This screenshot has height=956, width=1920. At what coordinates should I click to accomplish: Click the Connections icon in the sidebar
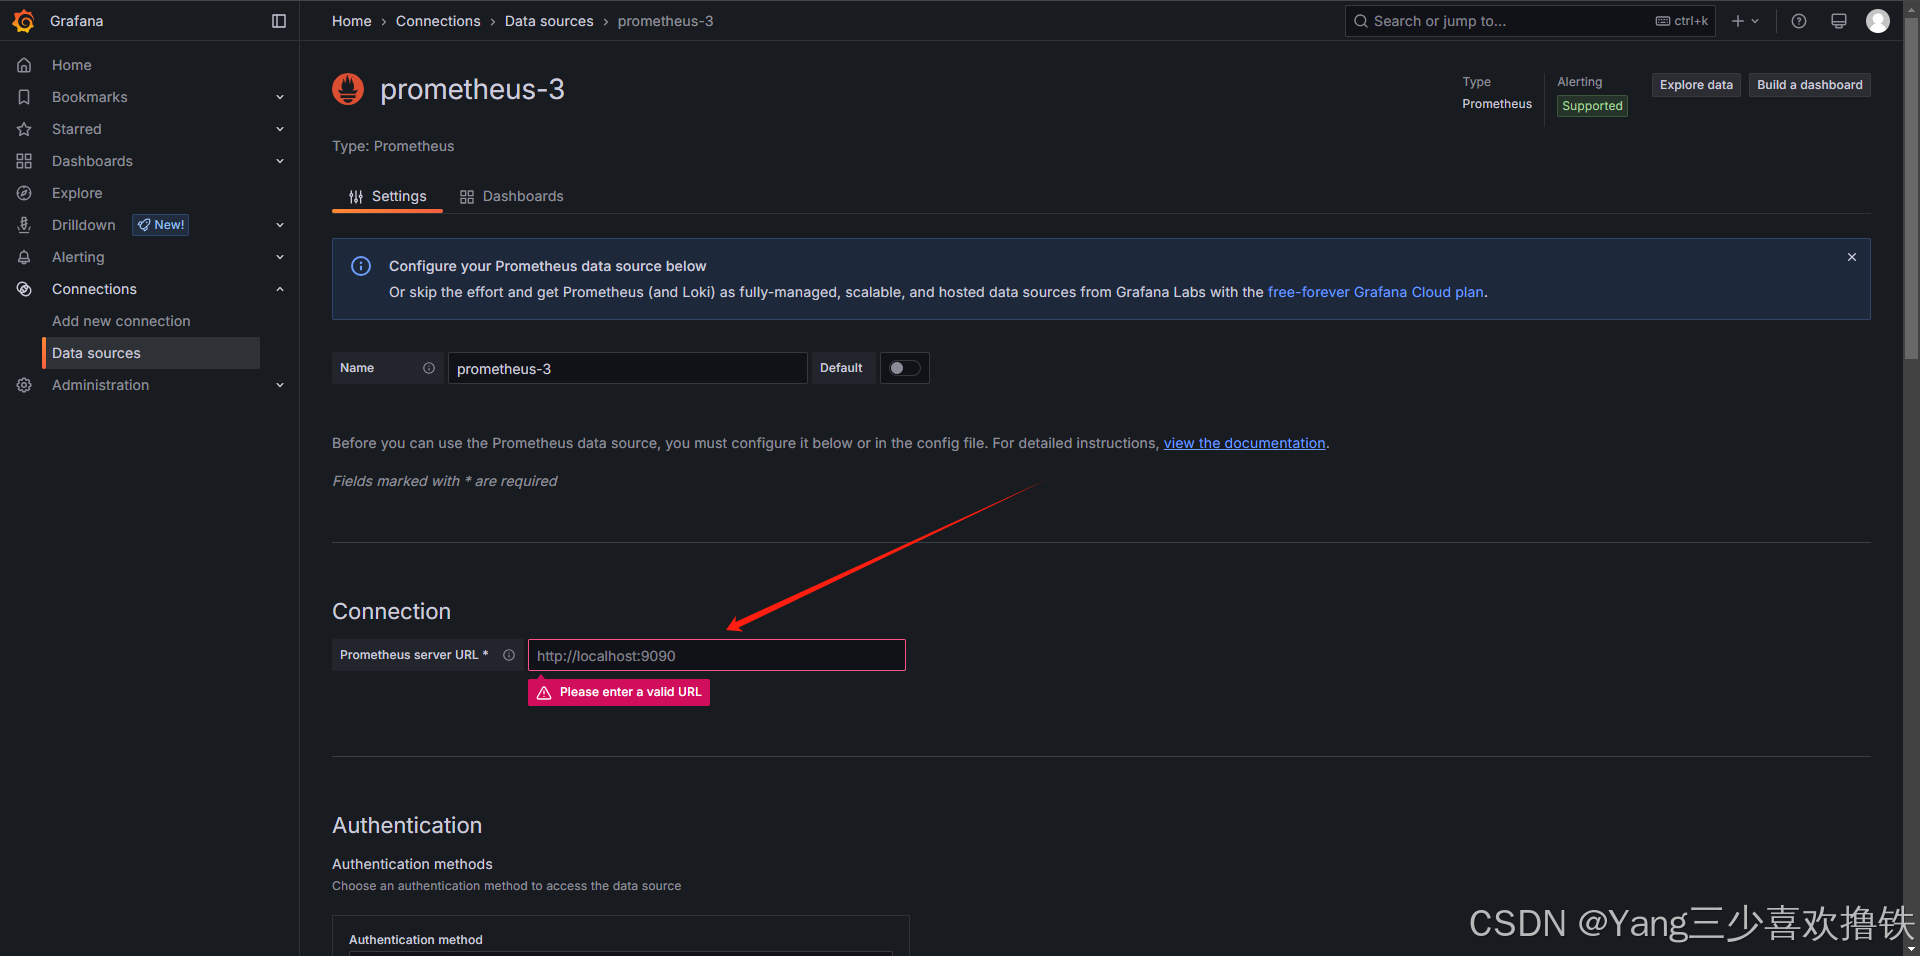click(x=24, y=289)
